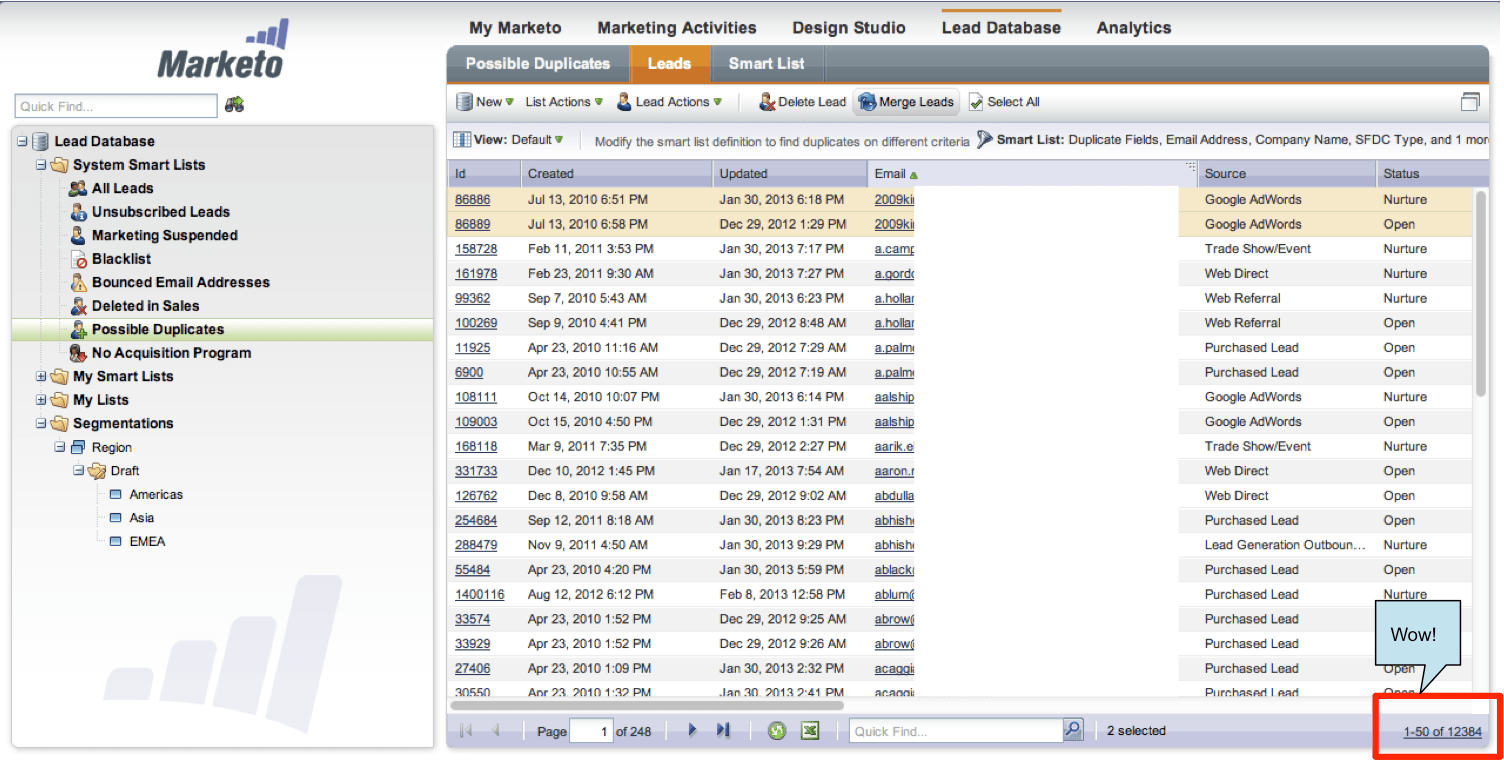This screenshot has height=760, width=1504.
Task: Click the 1-50 of 12384 link
Action: (x=1442, y=731)
